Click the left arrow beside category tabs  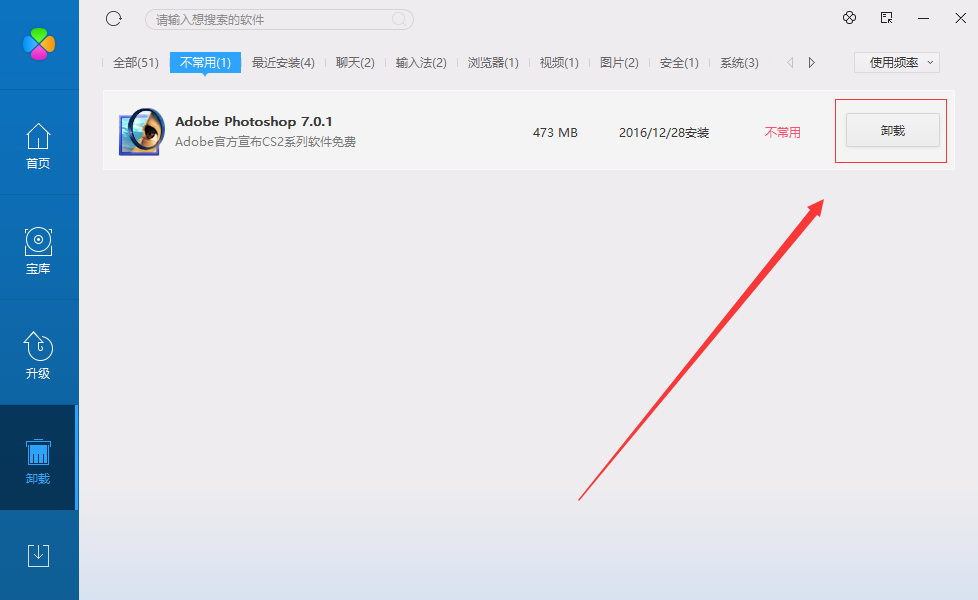pos(791,62)
